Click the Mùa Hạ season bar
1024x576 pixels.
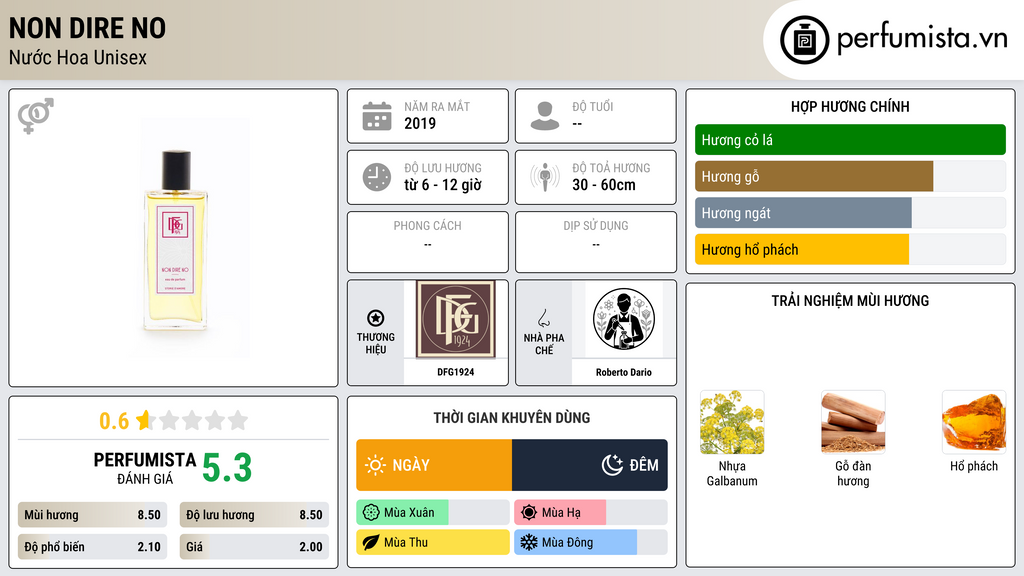(591, 513)
